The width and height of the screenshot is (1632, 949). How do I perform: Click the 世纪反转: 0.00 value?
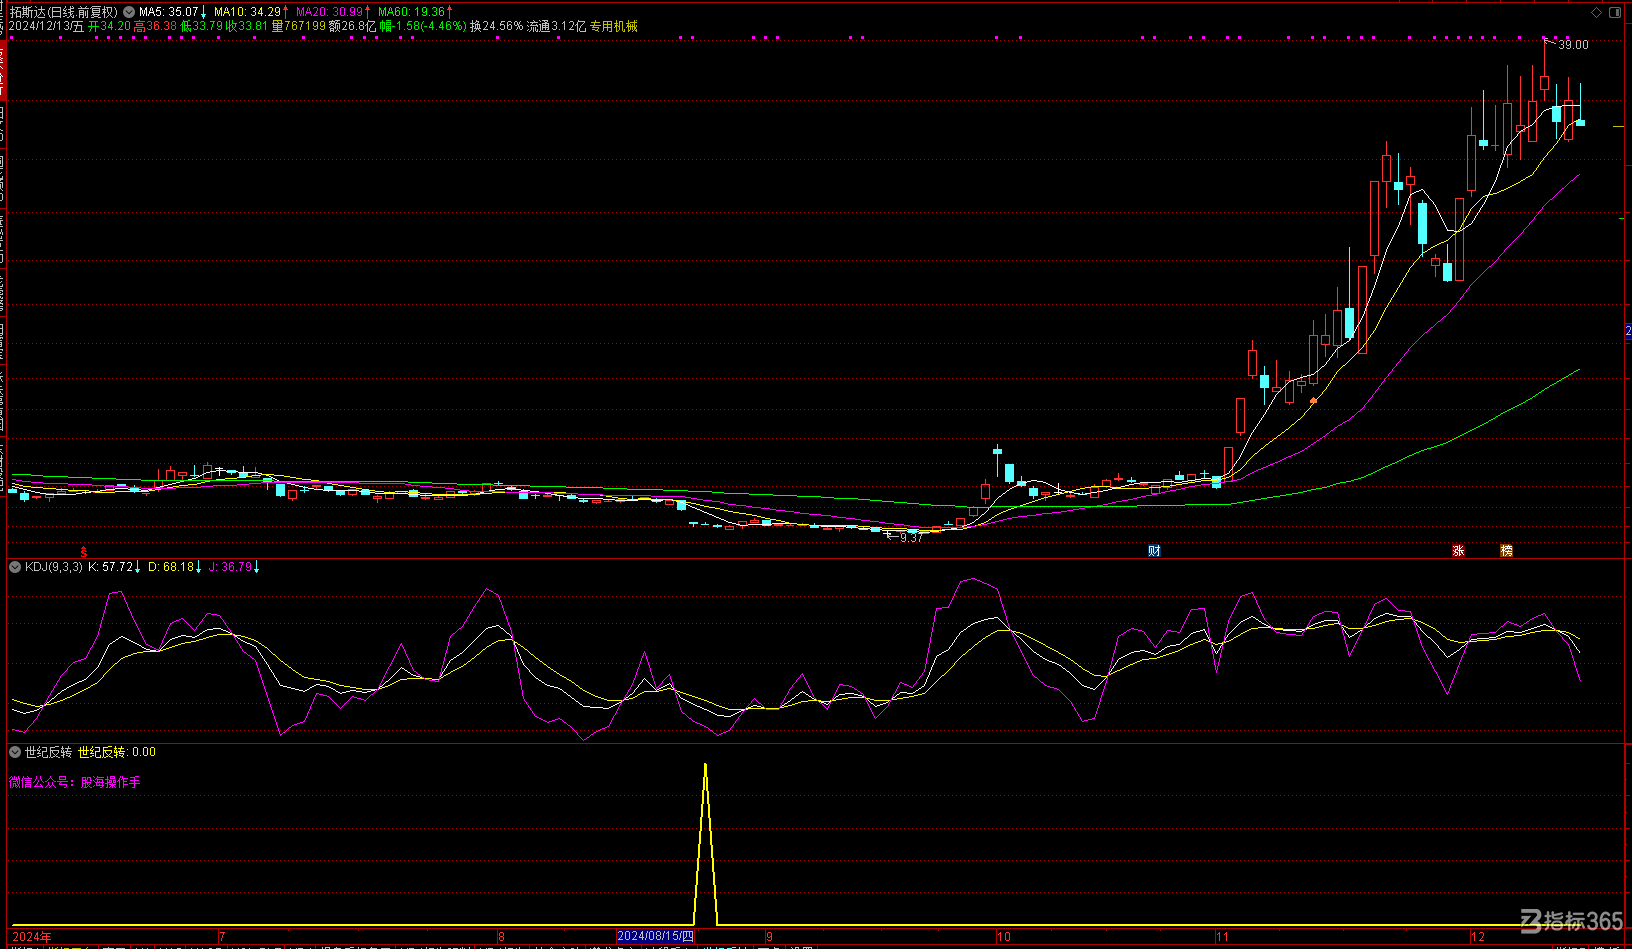pos(117,752)
